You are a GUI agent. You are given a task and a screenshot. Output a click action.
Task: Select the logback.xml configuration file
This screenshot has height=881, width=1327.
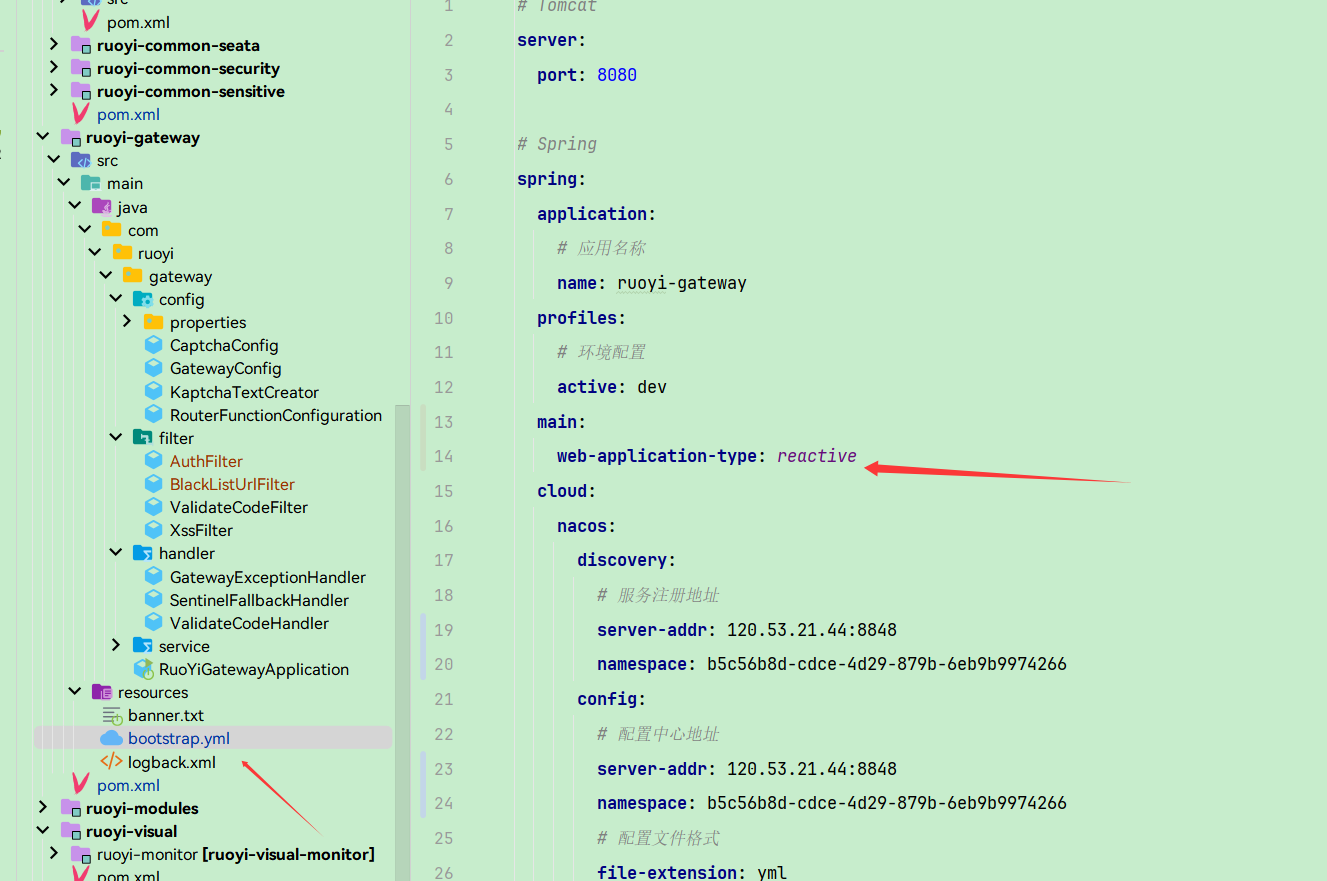click(169, 761)
